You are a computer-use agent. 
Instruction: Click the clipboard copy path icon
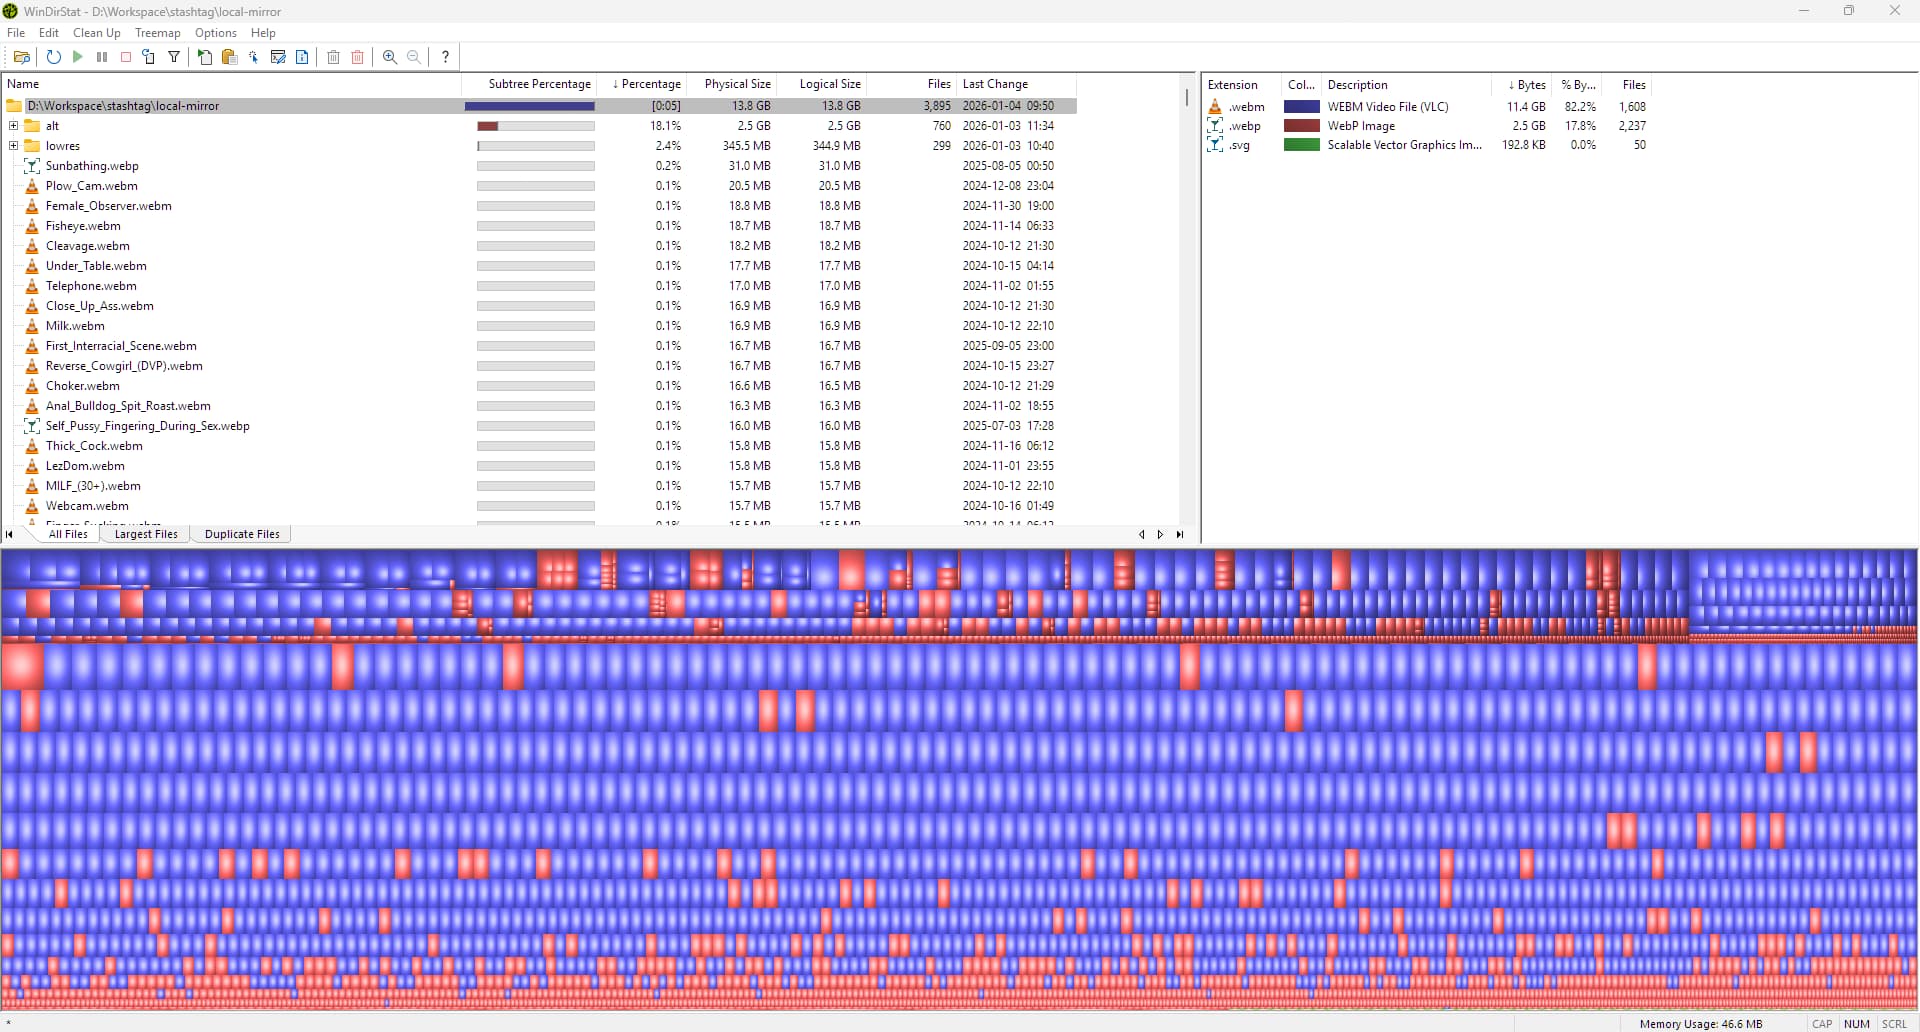click(x=229, y=57)
